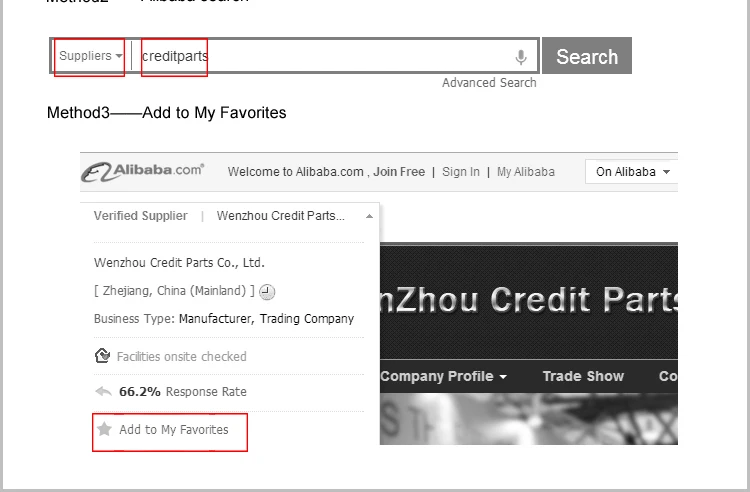Click the banner photo below the navigation bar
750x492 pixels.
(x=529, y=419)
